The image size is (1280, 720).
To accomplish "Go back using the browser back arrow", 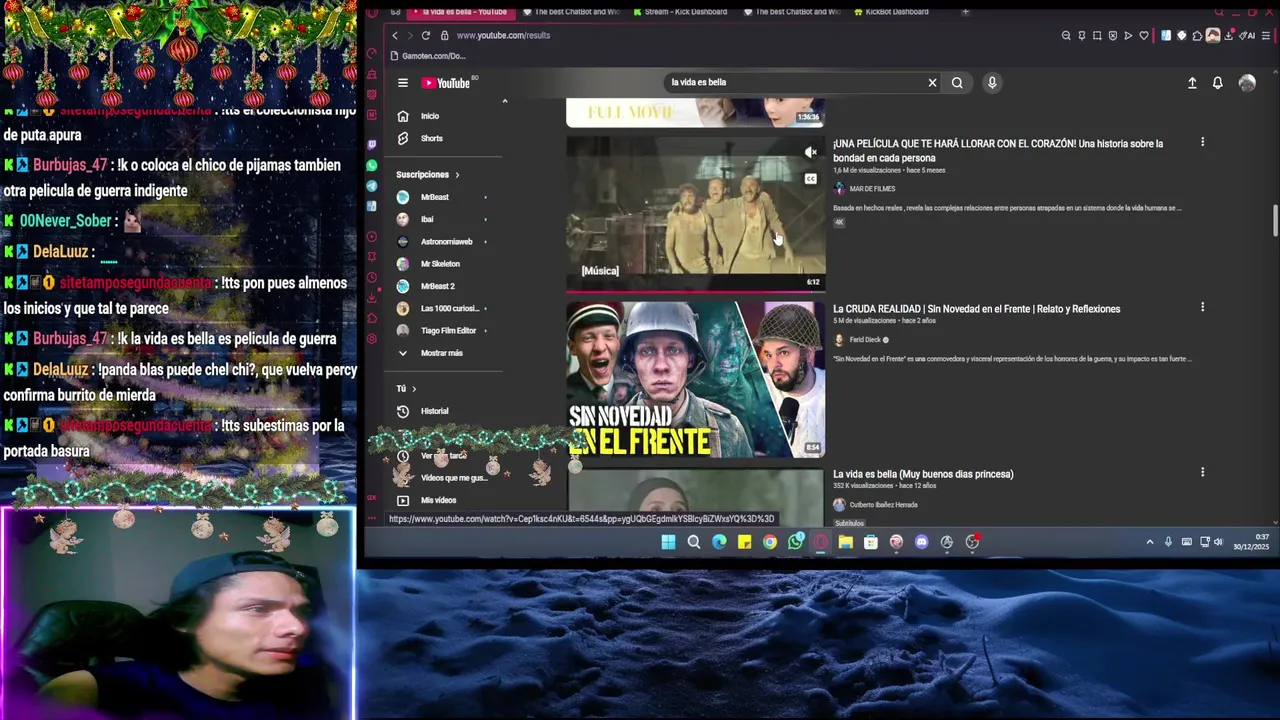I will pyautogui.click(x=395, y=35).
